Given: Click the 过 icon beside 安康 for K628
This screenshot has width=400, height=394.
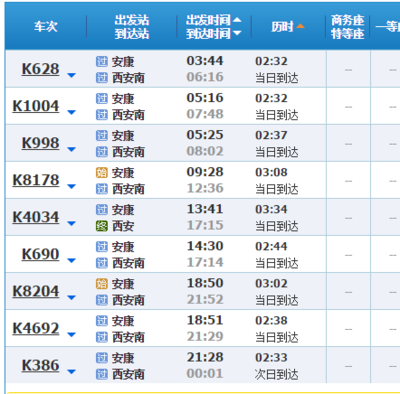Looking at the screenshot, I should [102, 62].
